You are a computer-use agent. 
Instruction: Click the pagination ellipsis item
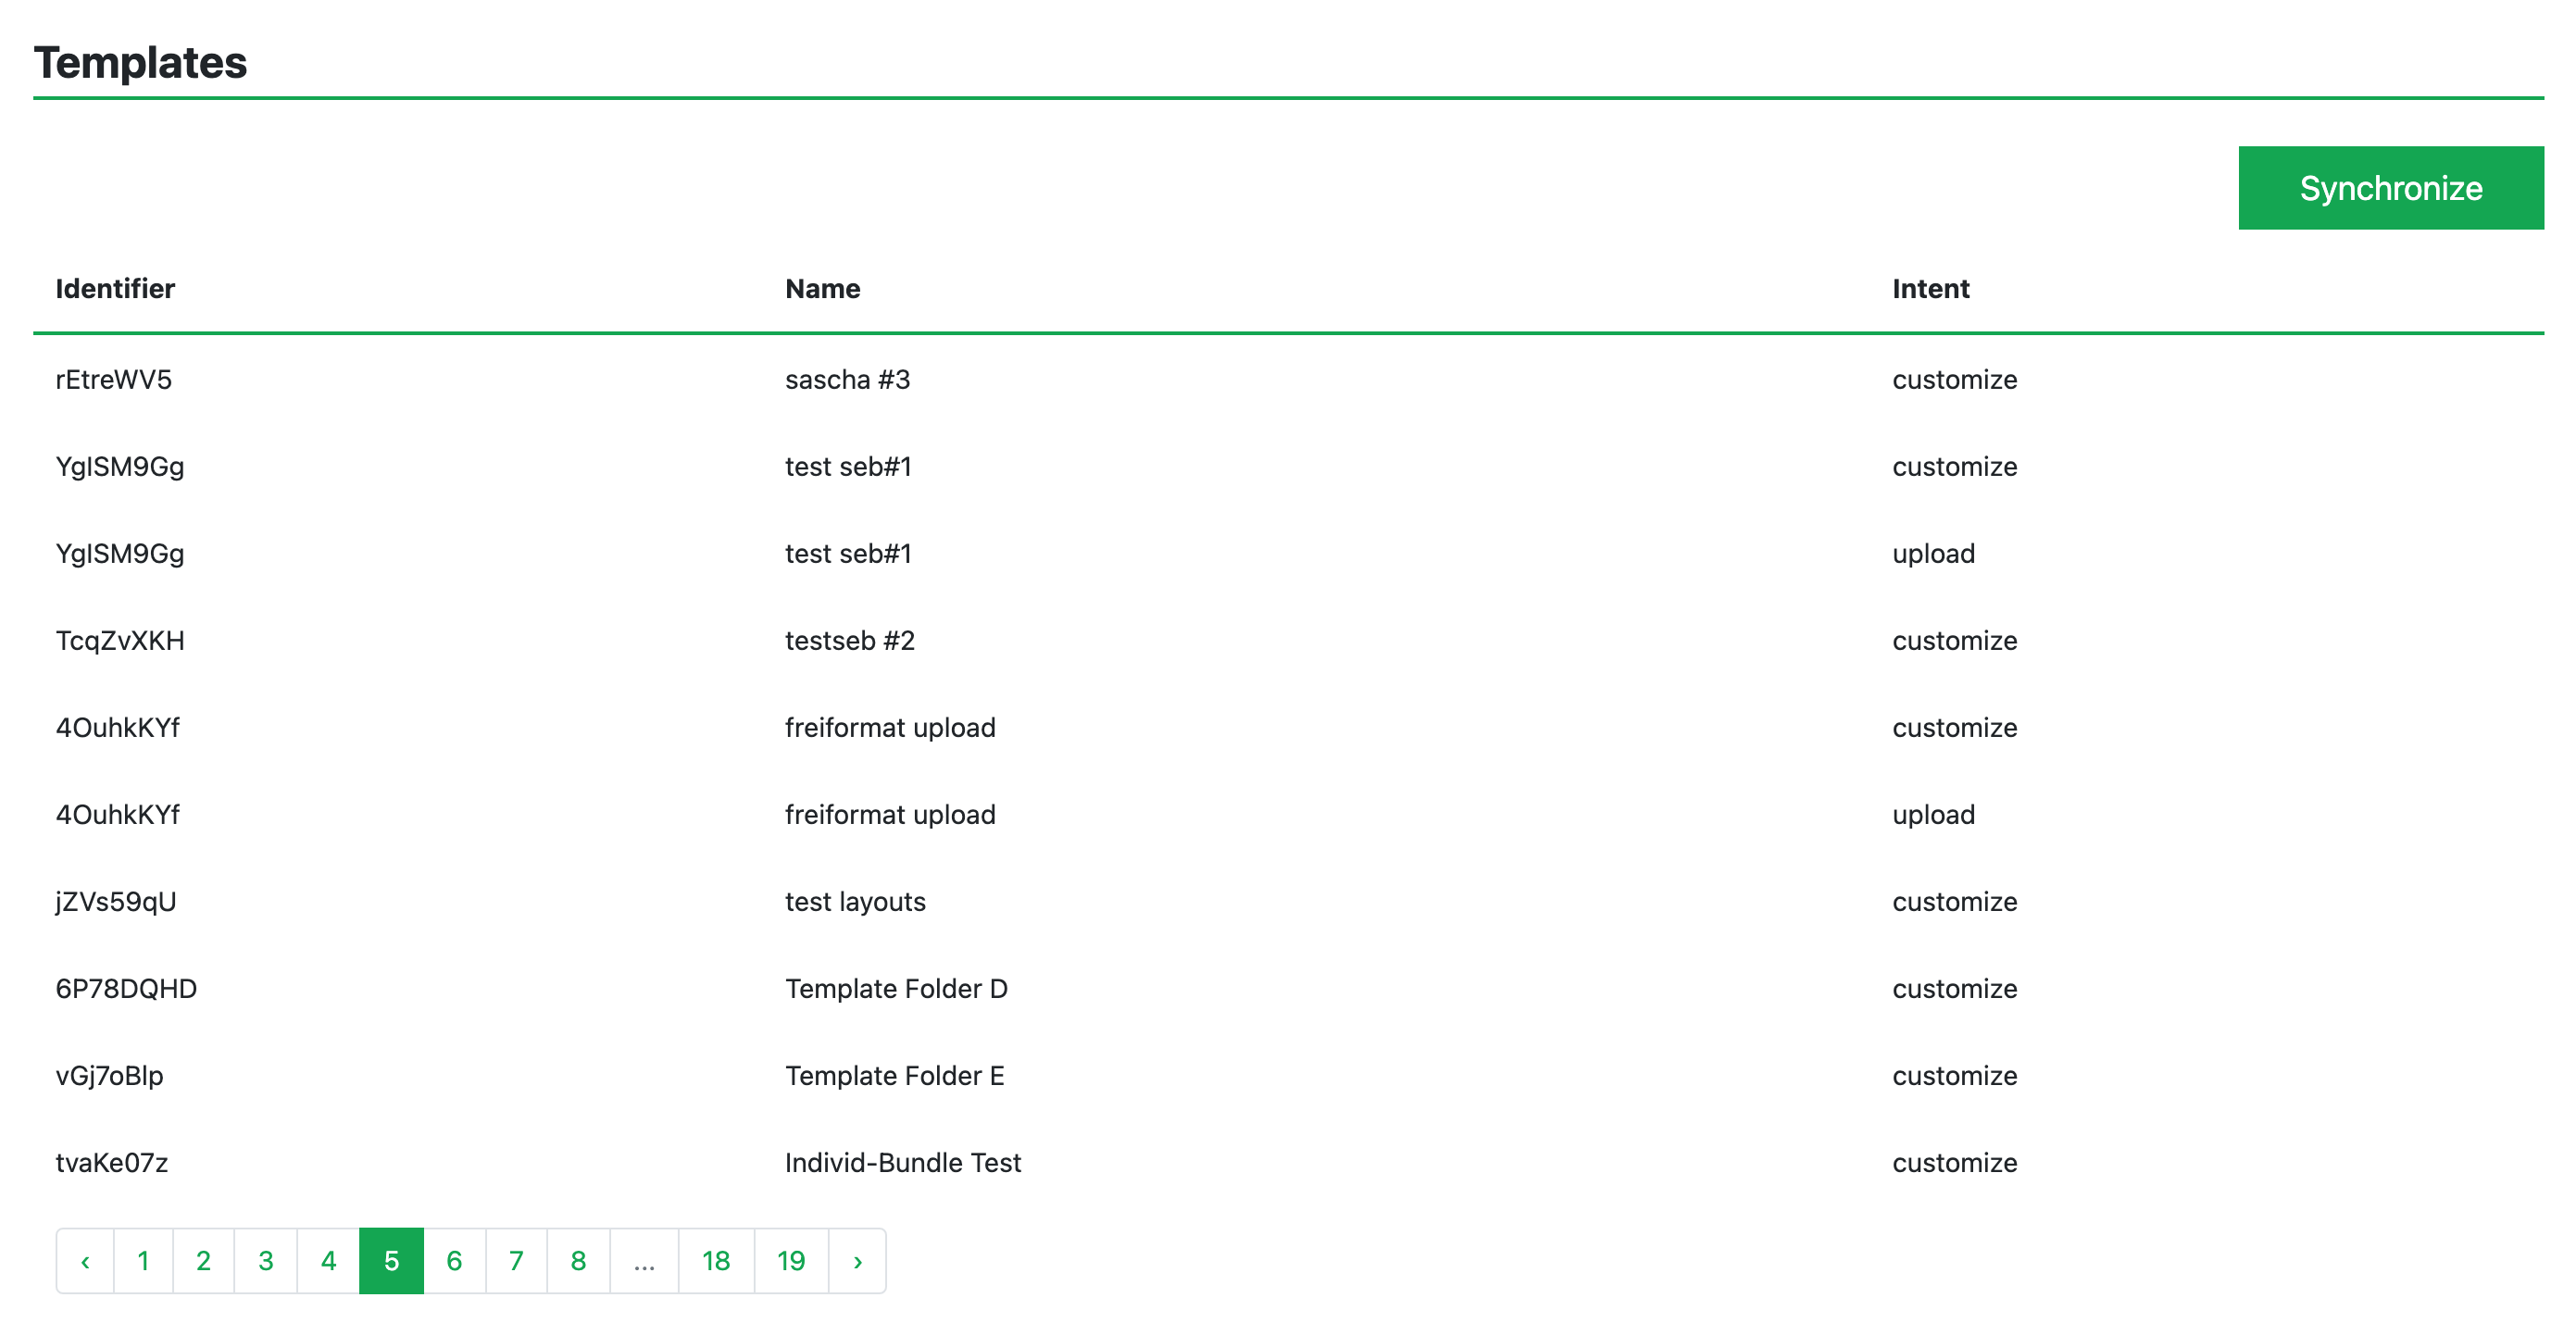pyautogui.click(x=644, y=1260)
